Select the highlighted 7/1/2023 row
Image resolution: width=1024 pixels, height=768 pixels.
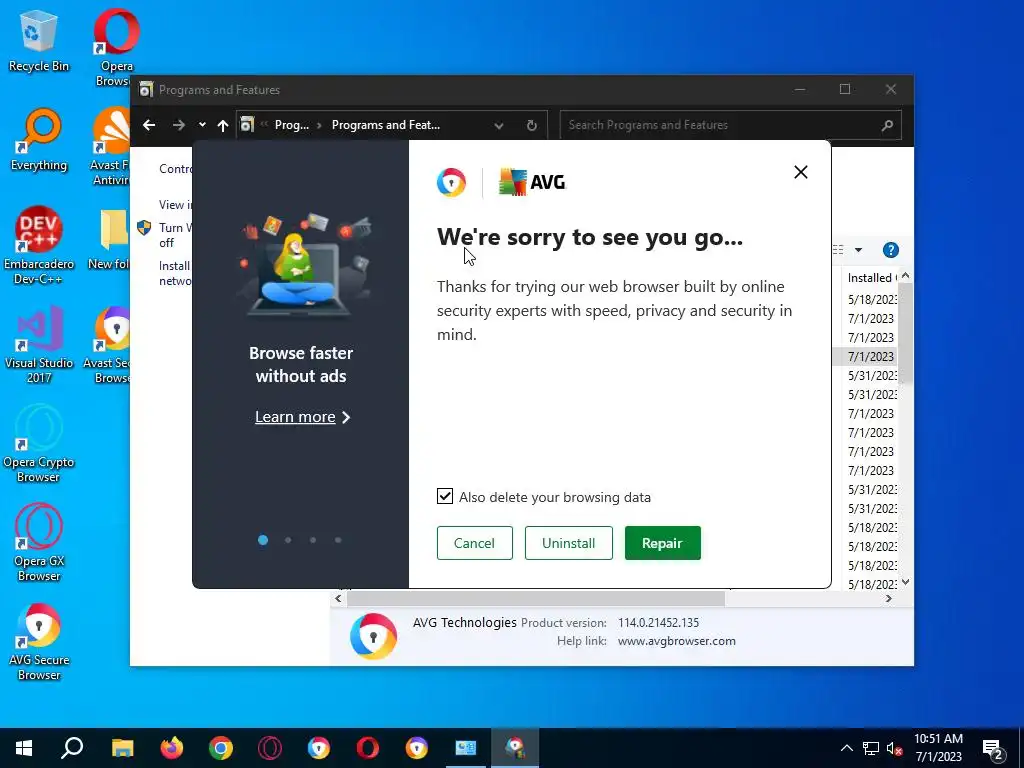pos(865,357)
